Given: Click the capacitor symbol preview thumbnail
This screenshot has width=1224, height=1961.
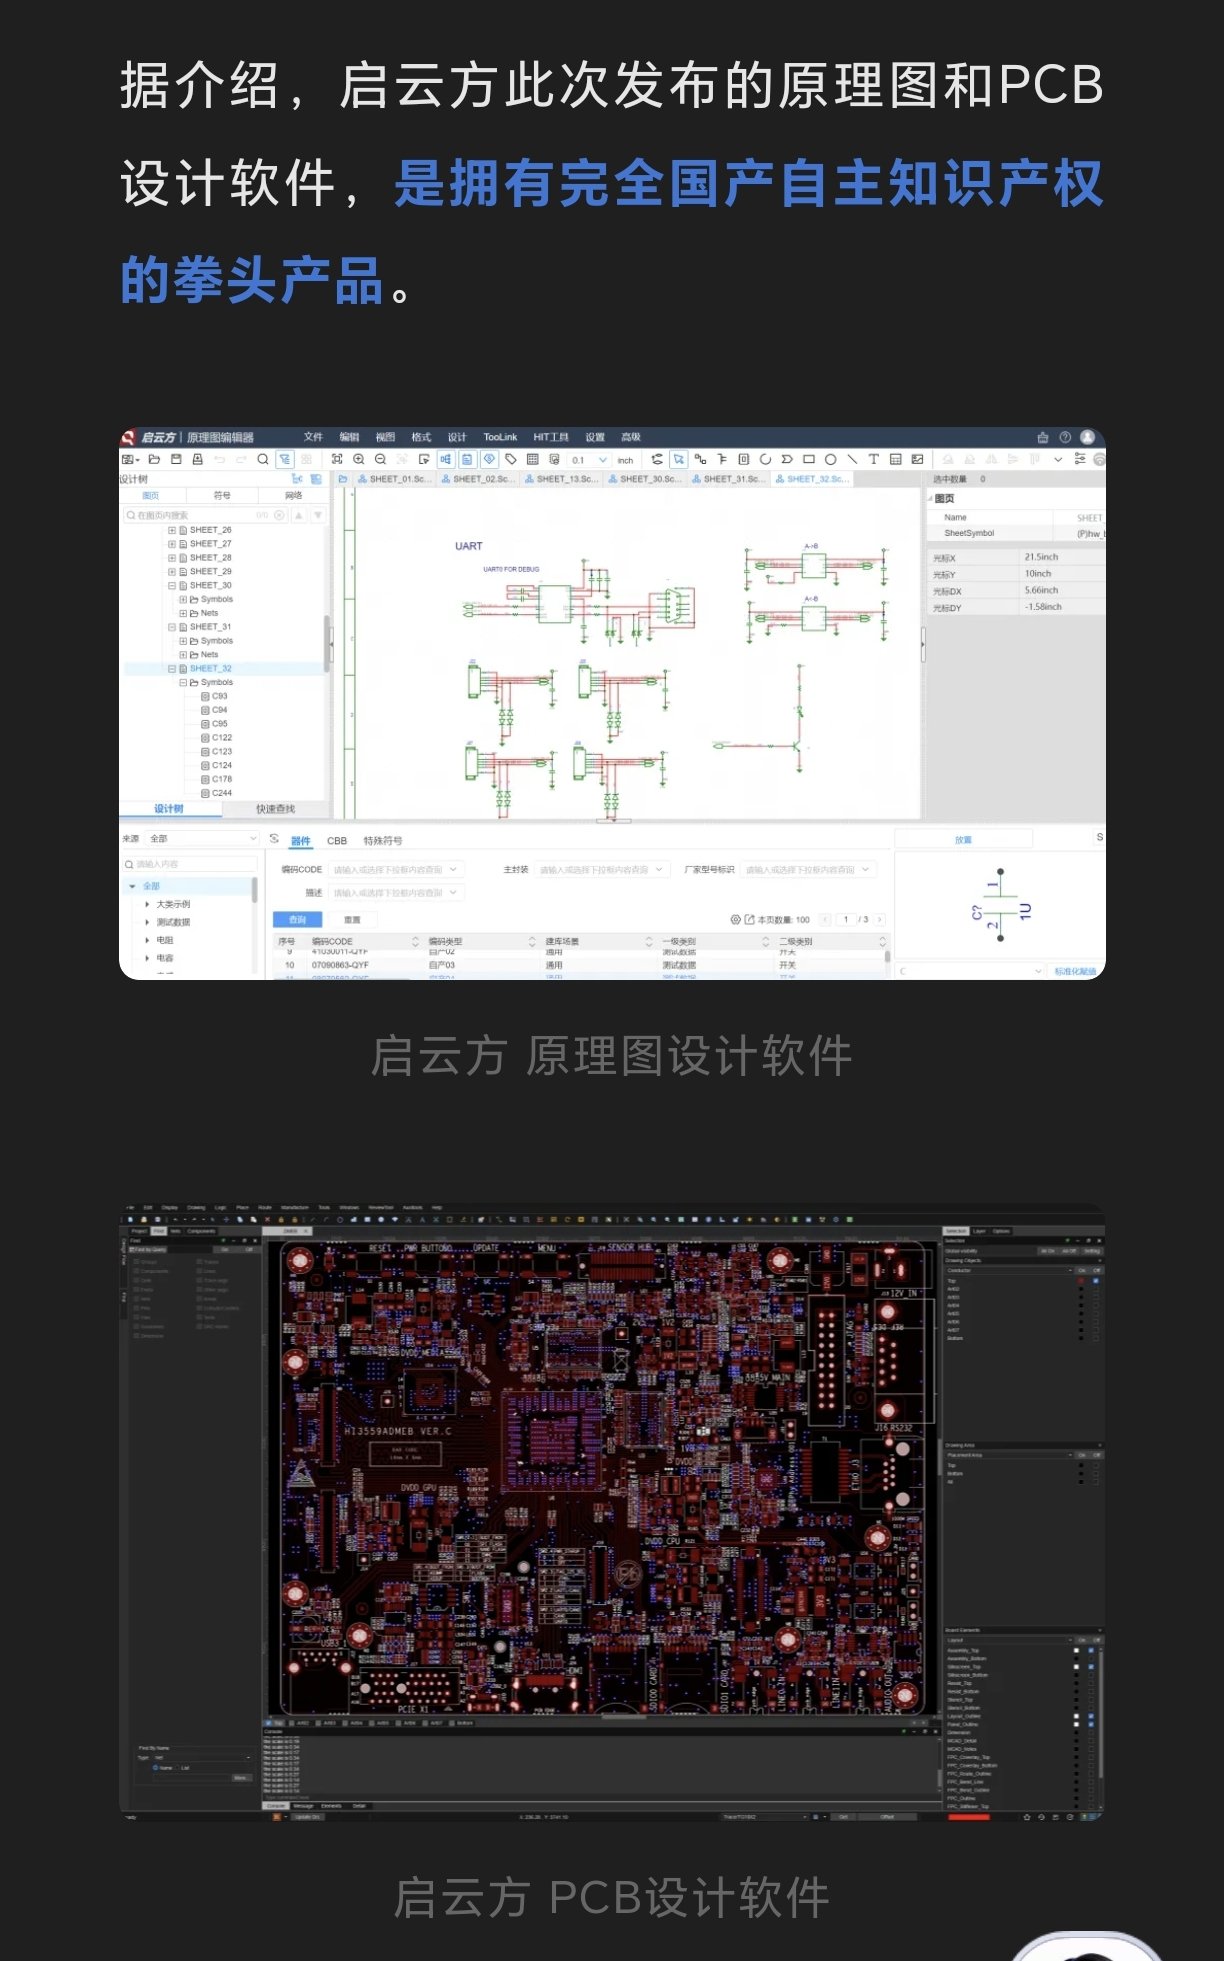Looking at the screenshot, I should (1000, 906).
